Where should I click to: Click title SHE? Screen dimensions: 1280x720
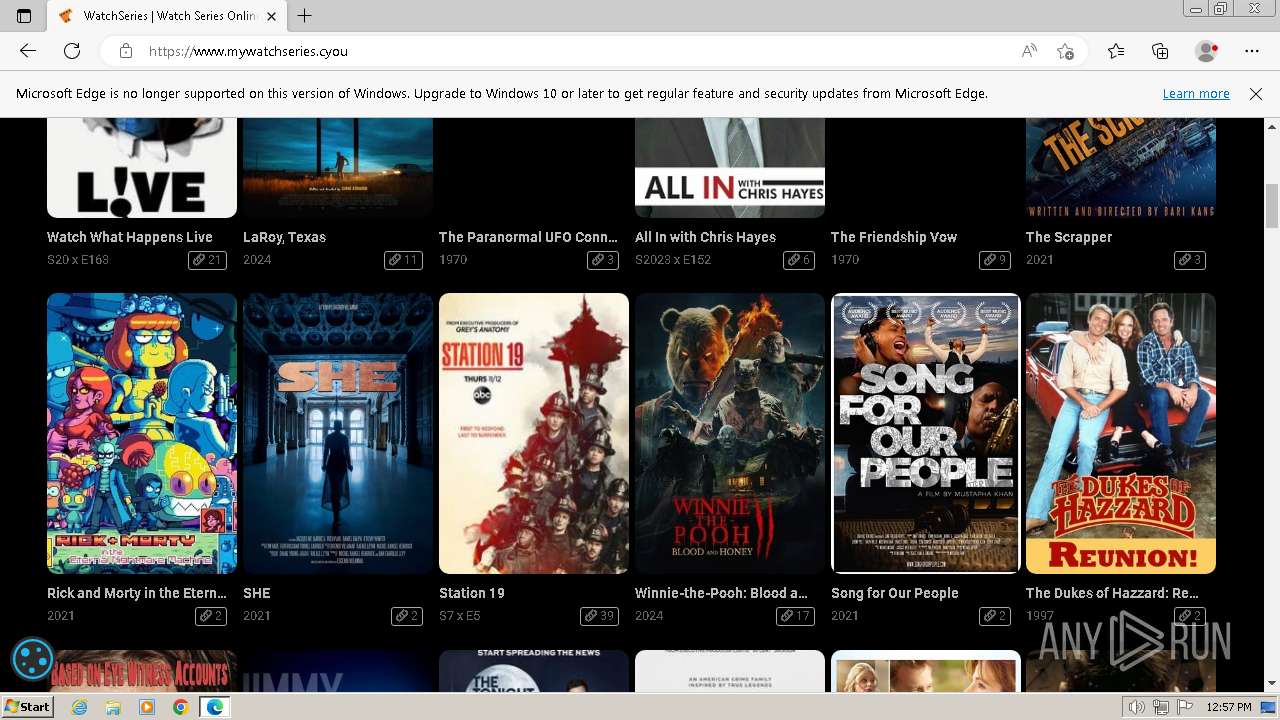[257, 593]
